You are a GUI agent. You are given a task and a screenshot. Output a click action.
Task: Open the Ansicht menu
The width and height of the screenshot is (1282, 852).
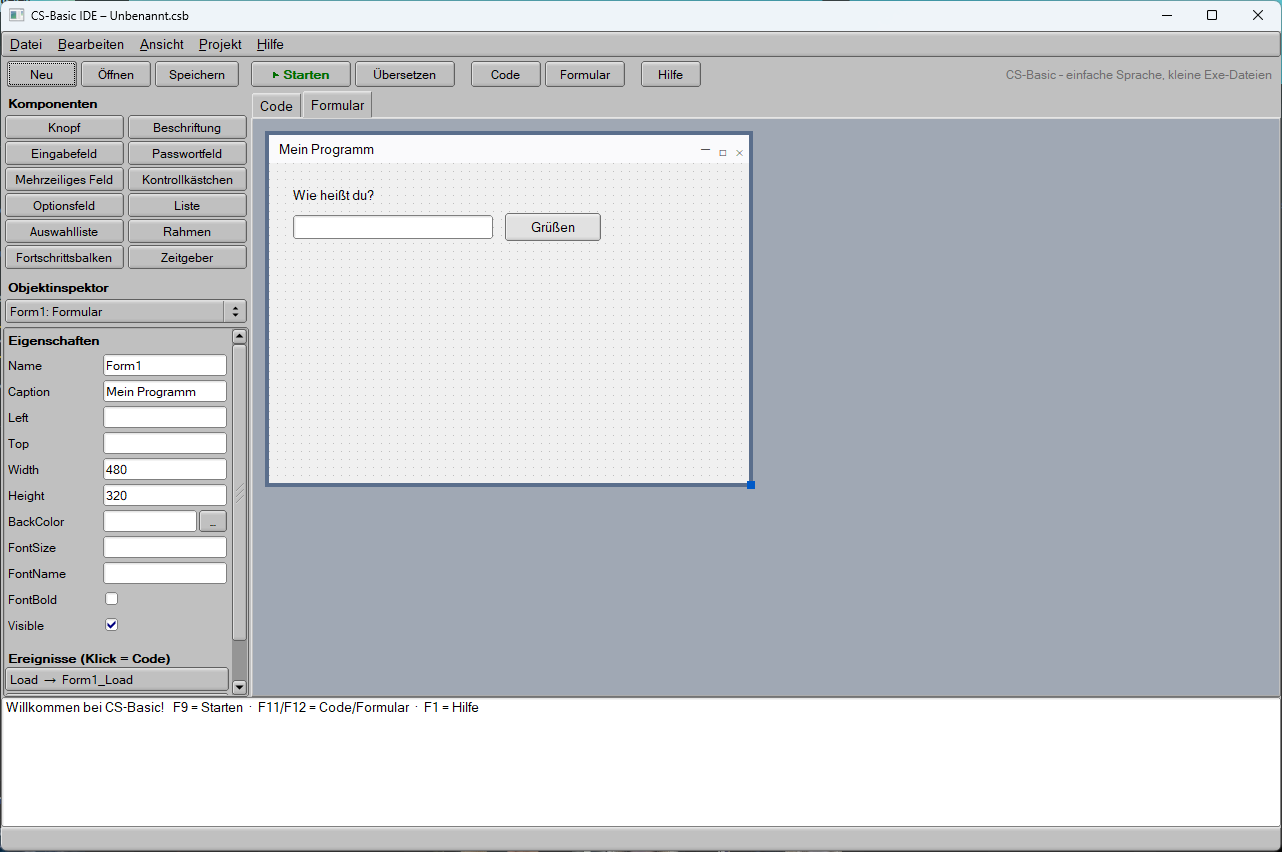click(162, 44)
